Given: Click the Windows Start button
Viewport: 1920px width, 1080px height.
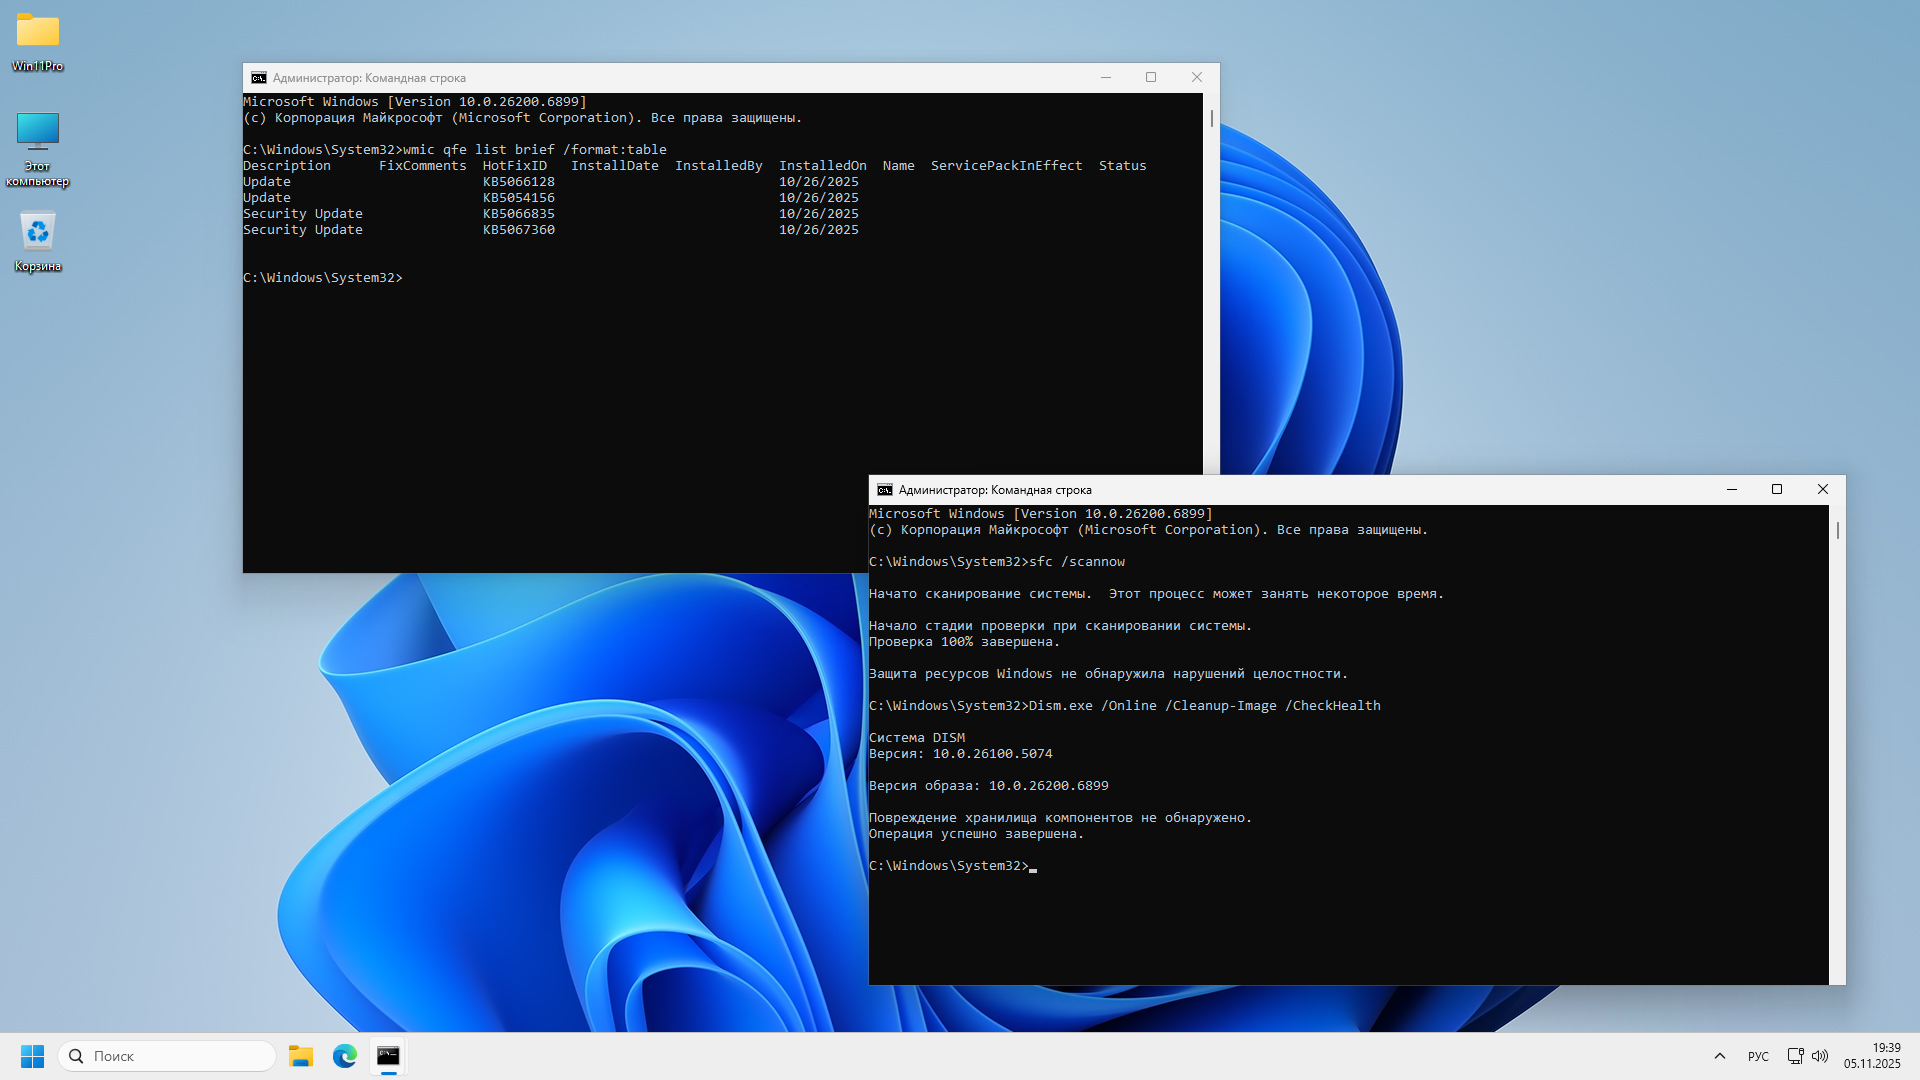Looking at the screenshot, I should [x=32, y=1056].
